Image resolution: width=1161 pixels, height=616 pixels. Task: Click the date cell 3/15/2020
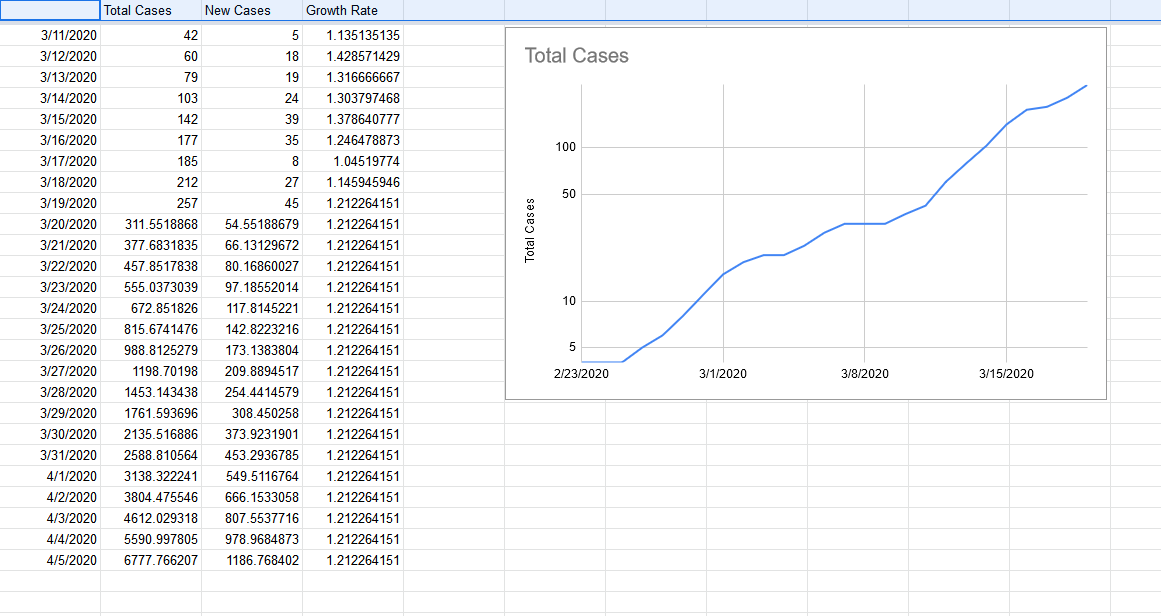(x=50, y=119)
